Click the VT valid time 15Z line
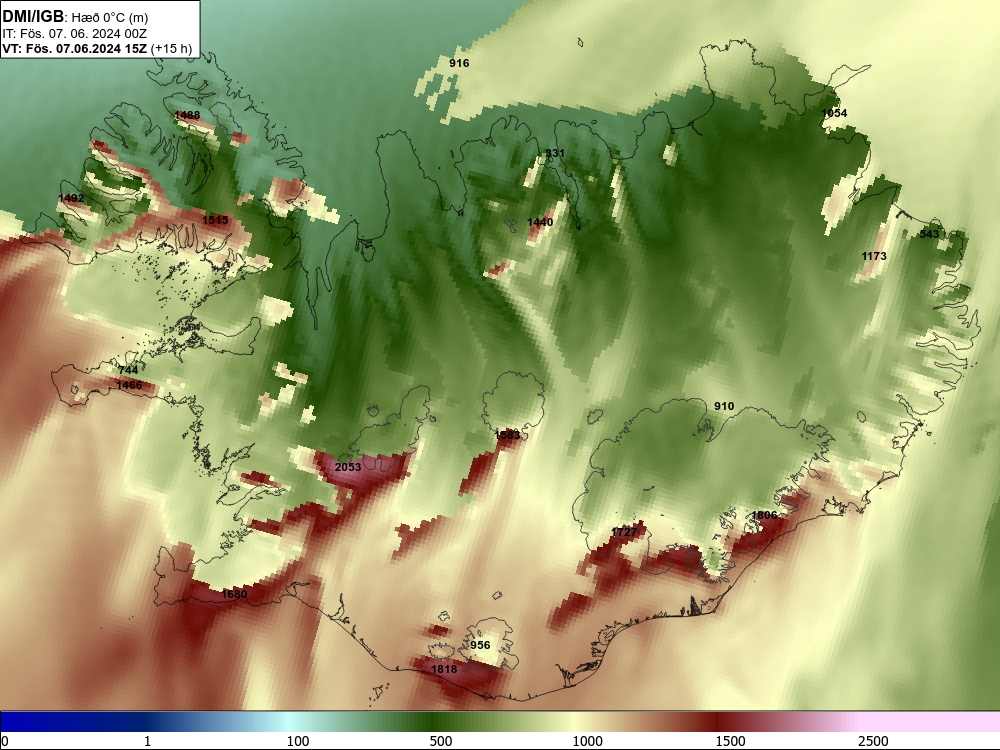The image size is (1000, 750). (97, 48)
